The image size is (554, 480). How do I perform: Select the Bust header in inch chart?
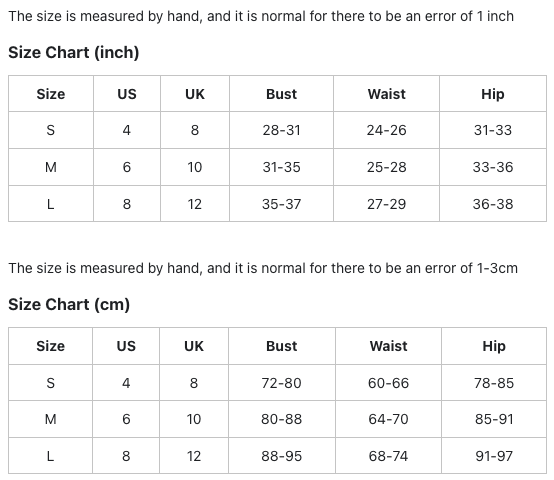(x=281, y=94)
